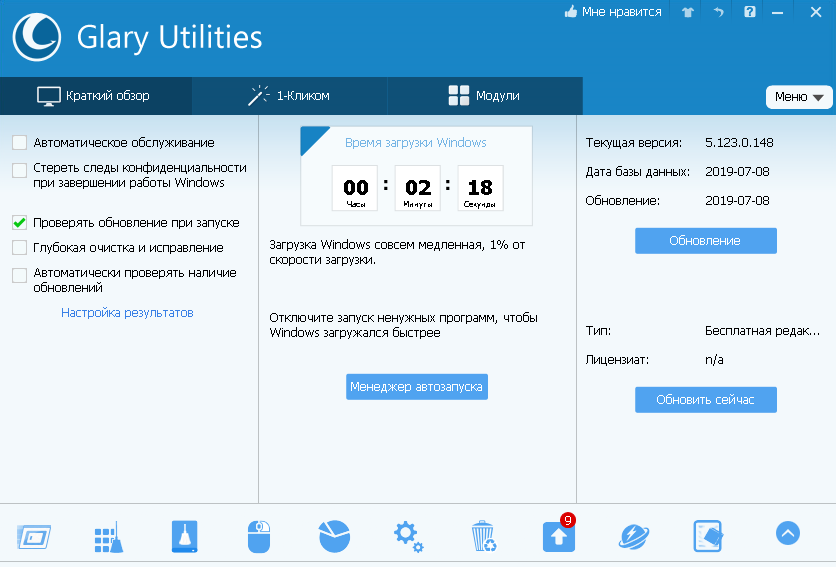The width and height of the screenshot is (836, 567).
Task: Click the minutes 02 counter box
Action: click(417, 188)
